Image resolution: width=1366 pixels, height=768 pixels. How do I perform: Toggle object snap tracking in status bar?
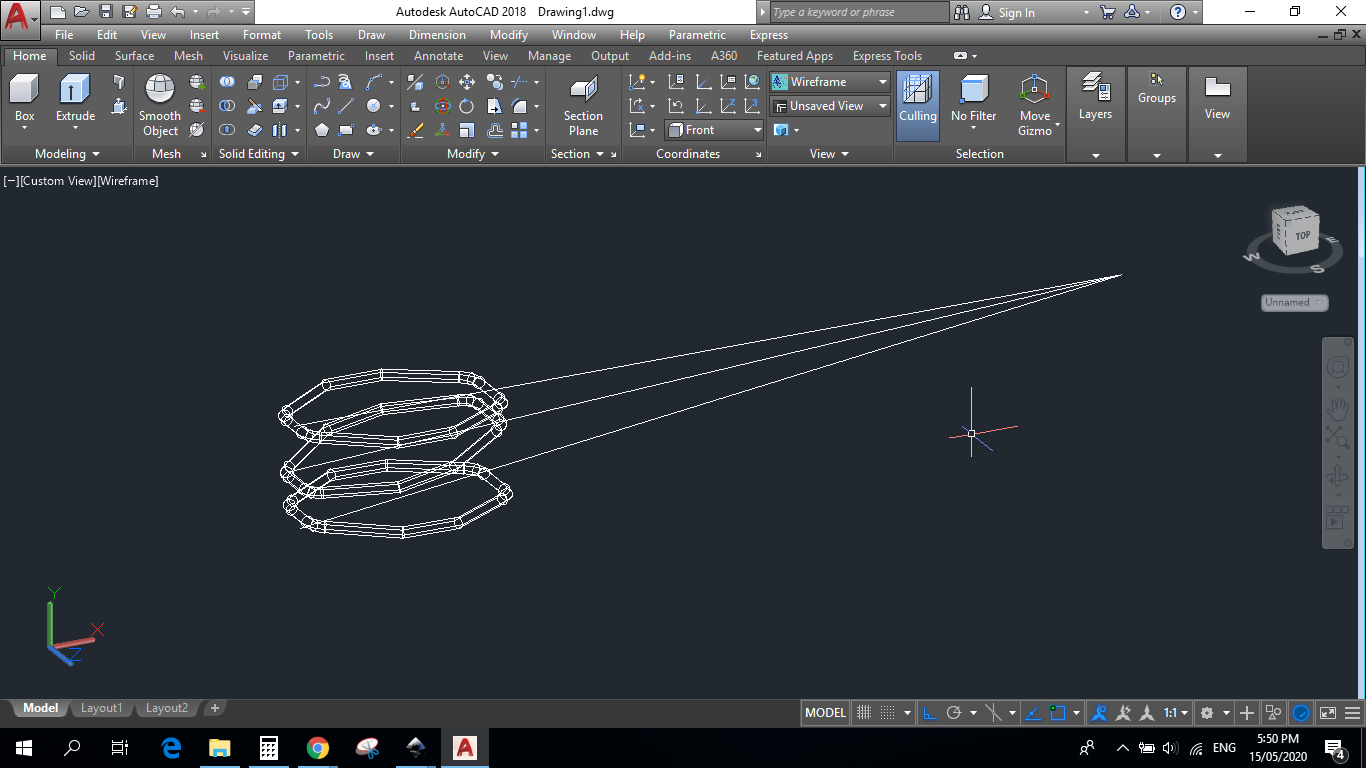click(1034, 713)
